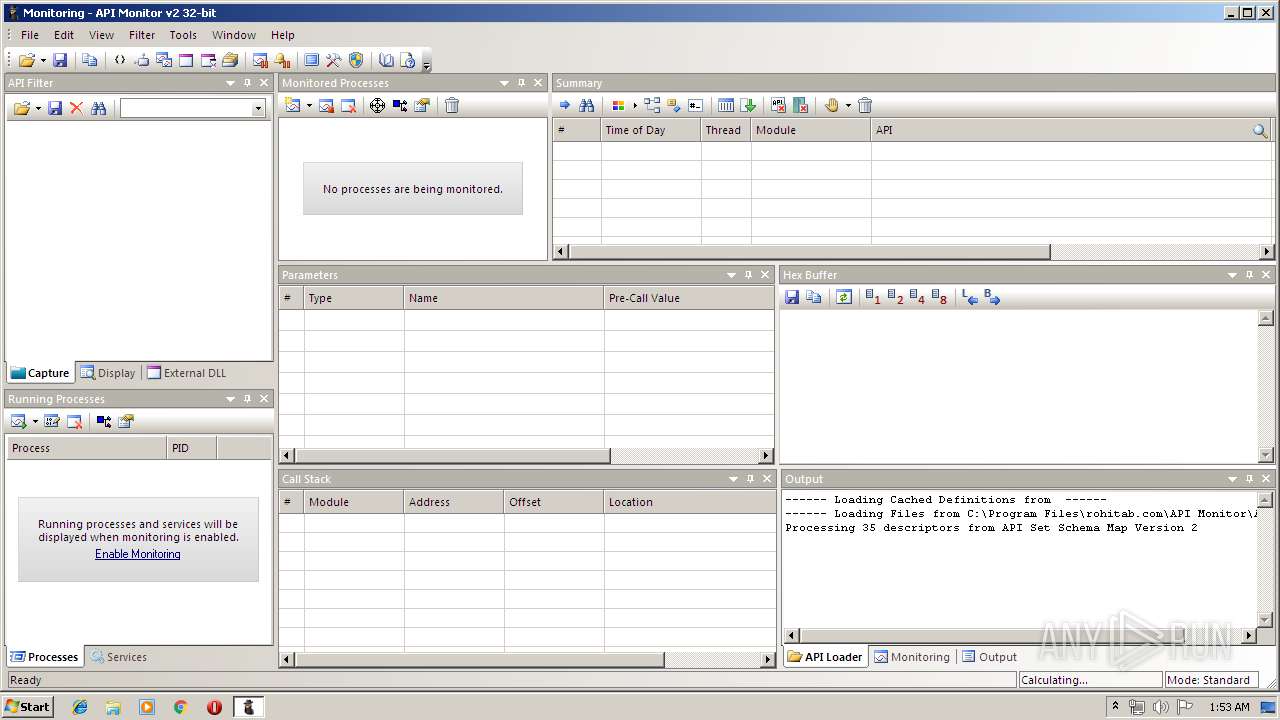Image resolution: width=1280 pixels, height=720 pixels.
Task: Click the shield icon in main toolbar
Action: point(356,60)
